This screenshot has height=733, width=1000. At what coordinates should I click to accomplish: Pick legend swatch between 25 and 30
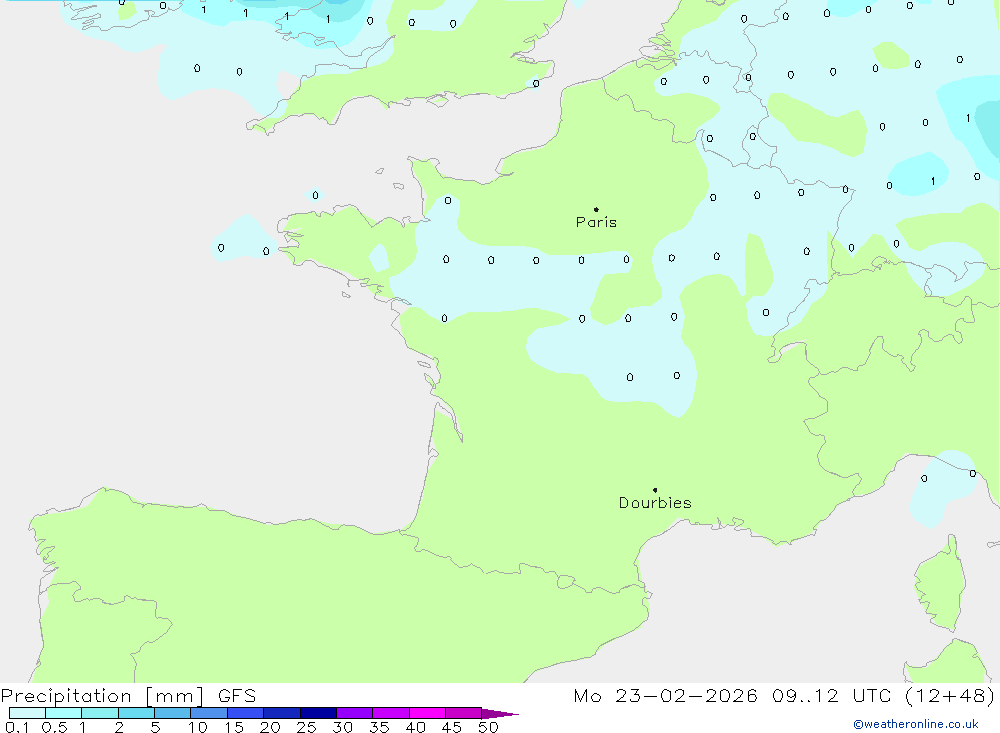pyautogui.click(x=318, y=713)
